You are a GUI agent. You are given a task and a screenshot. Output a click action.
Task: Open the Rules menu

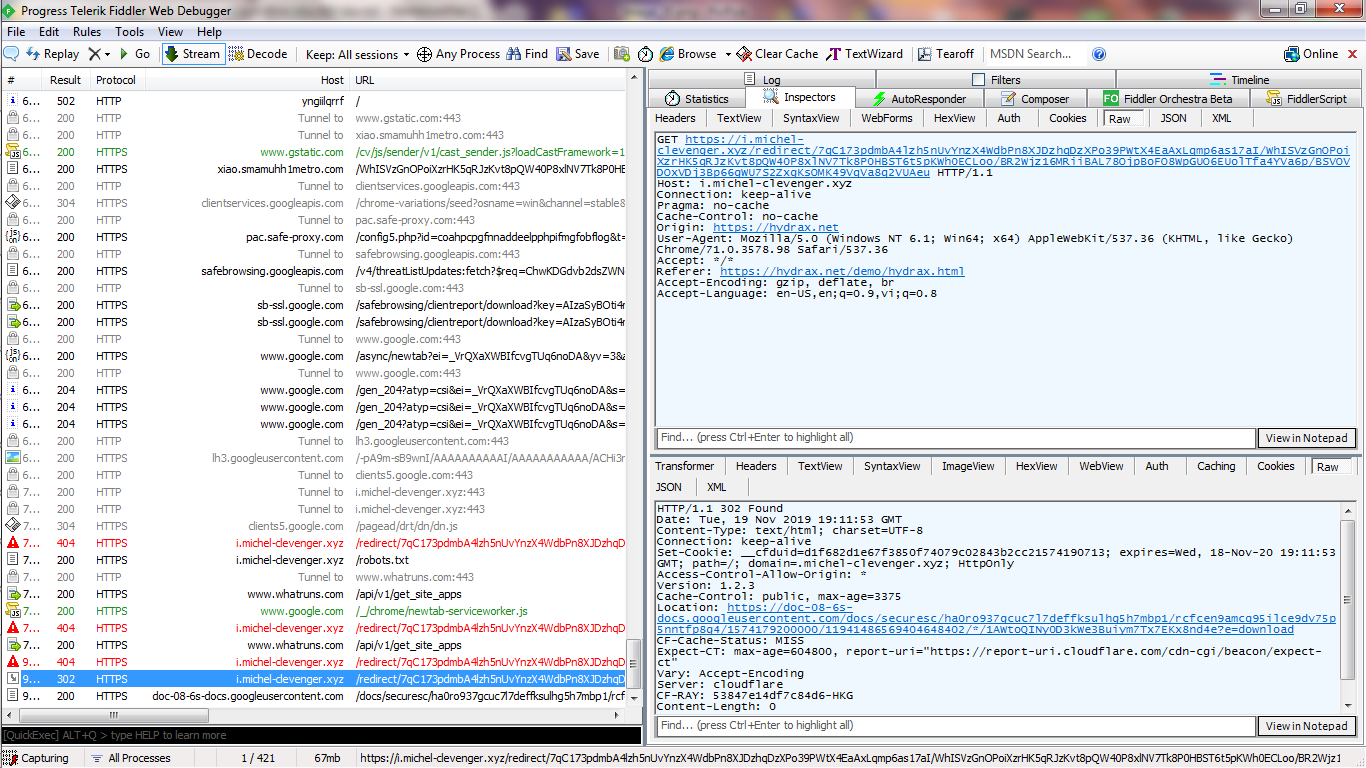point(87,32)
